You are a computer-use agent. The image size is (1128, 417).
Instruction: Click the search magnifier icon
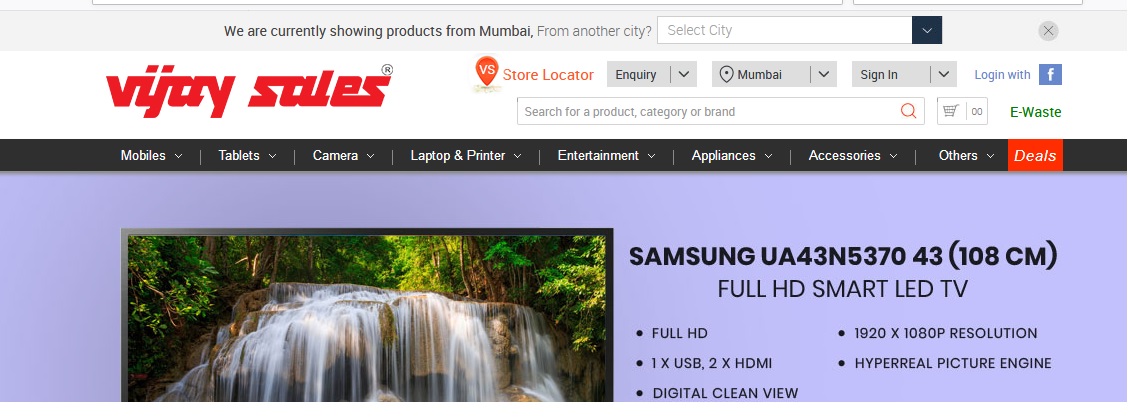pyautogui.click(x=909, y=111)
